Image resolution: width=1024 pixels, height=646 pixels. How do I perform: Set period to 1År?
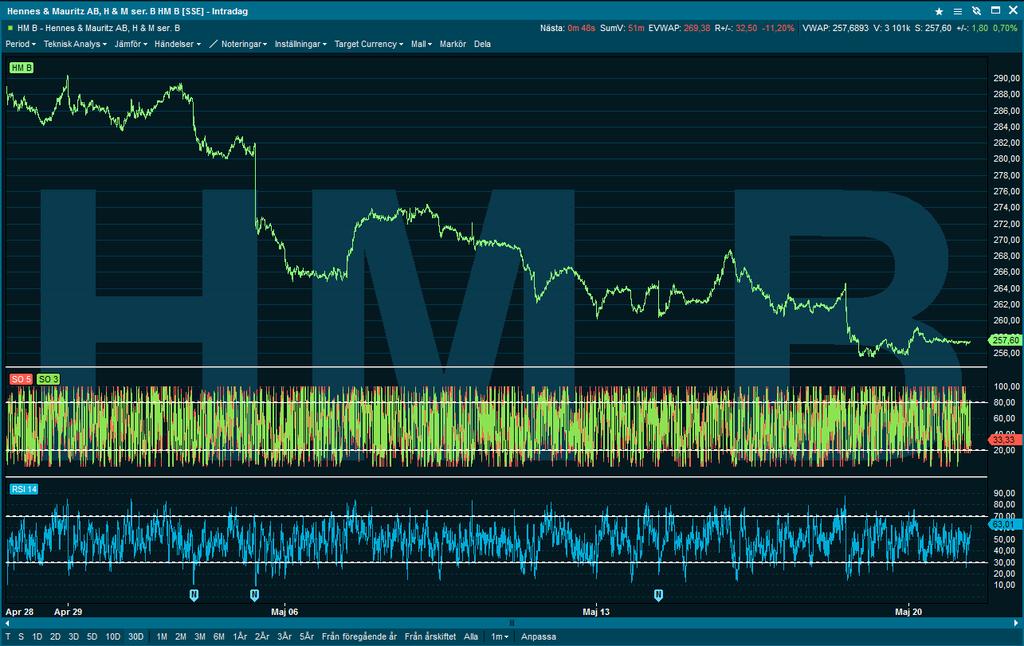coord(240,636)
